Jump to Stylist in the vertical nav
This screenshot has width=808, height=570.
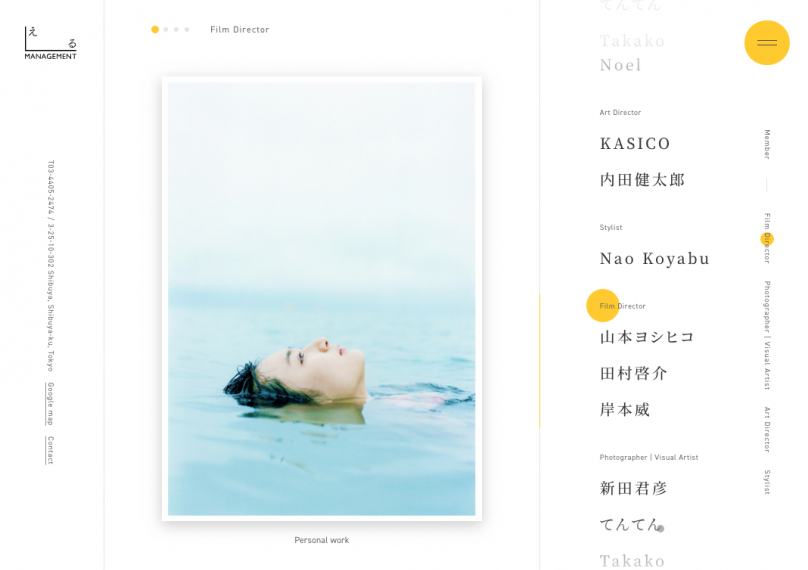767,482
